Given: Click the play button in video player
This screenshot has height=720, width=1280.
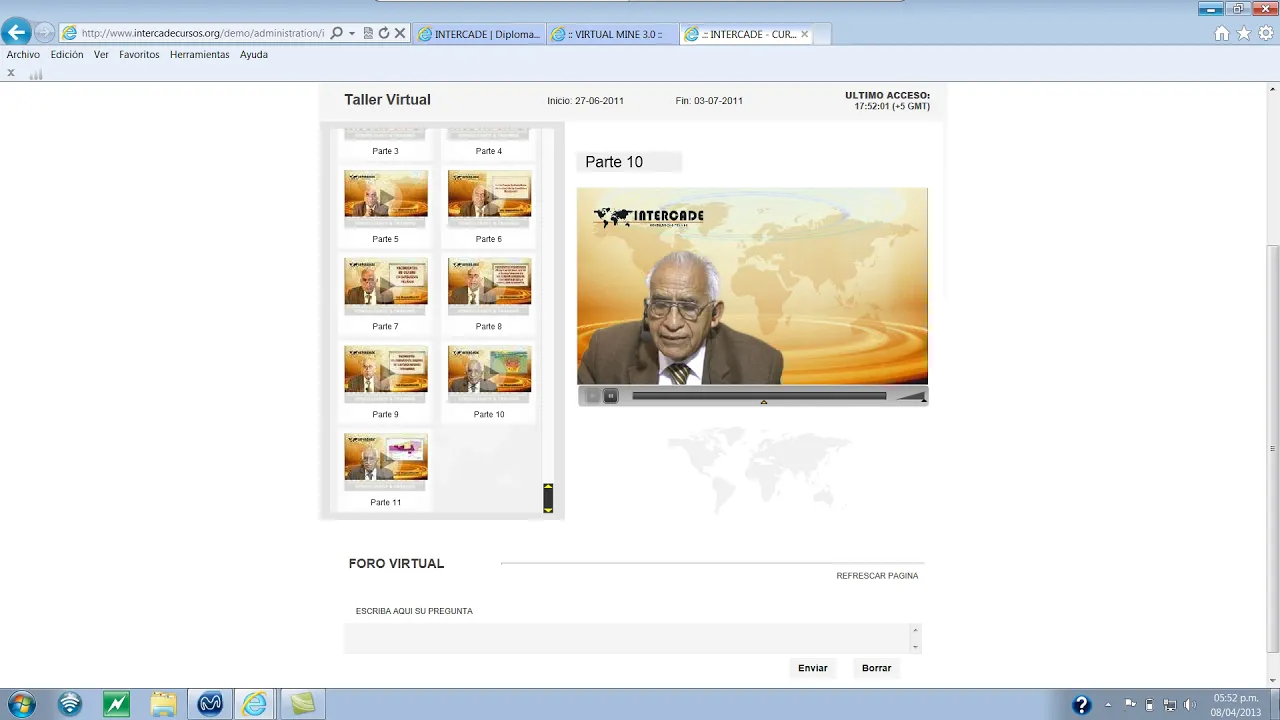Looking at the screenshot, I should (x=592, y=396).
